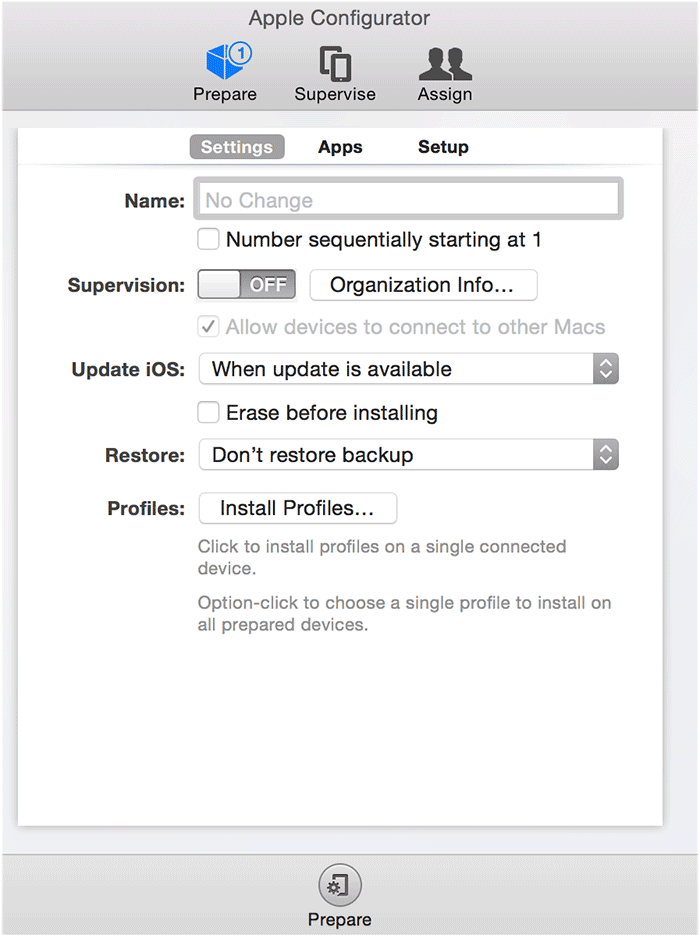The width and height of the screenshot is (700, 935).
Task: Click the bottom Prepare label
Action: coord(340,919)
